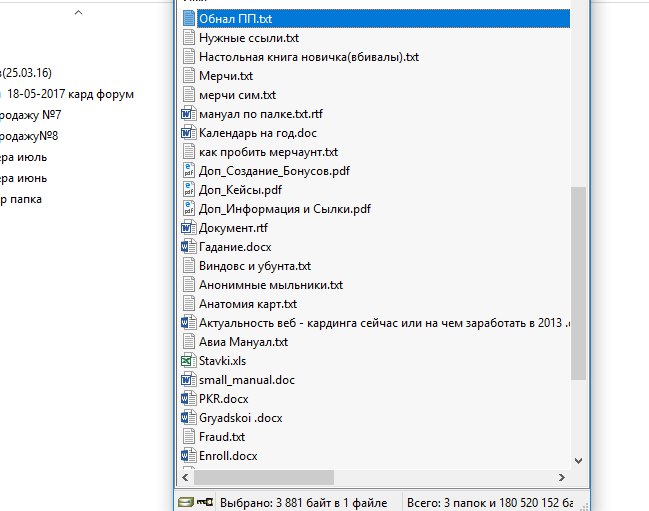The width and height of the screenshot is (649, 511).
Task: Click the Word icon of small_manual.doc
Action: (x=187, y=380)
